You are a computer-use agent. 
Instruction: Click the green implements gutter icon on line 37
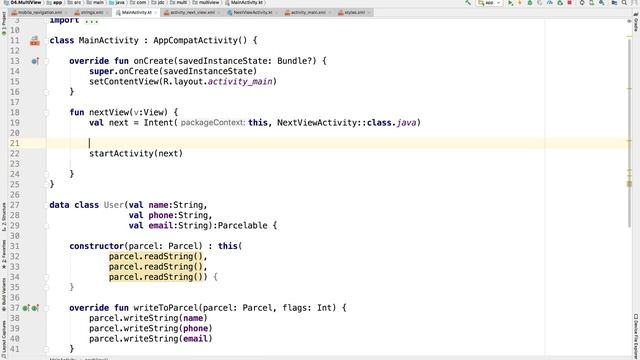(x=26, y=308)
